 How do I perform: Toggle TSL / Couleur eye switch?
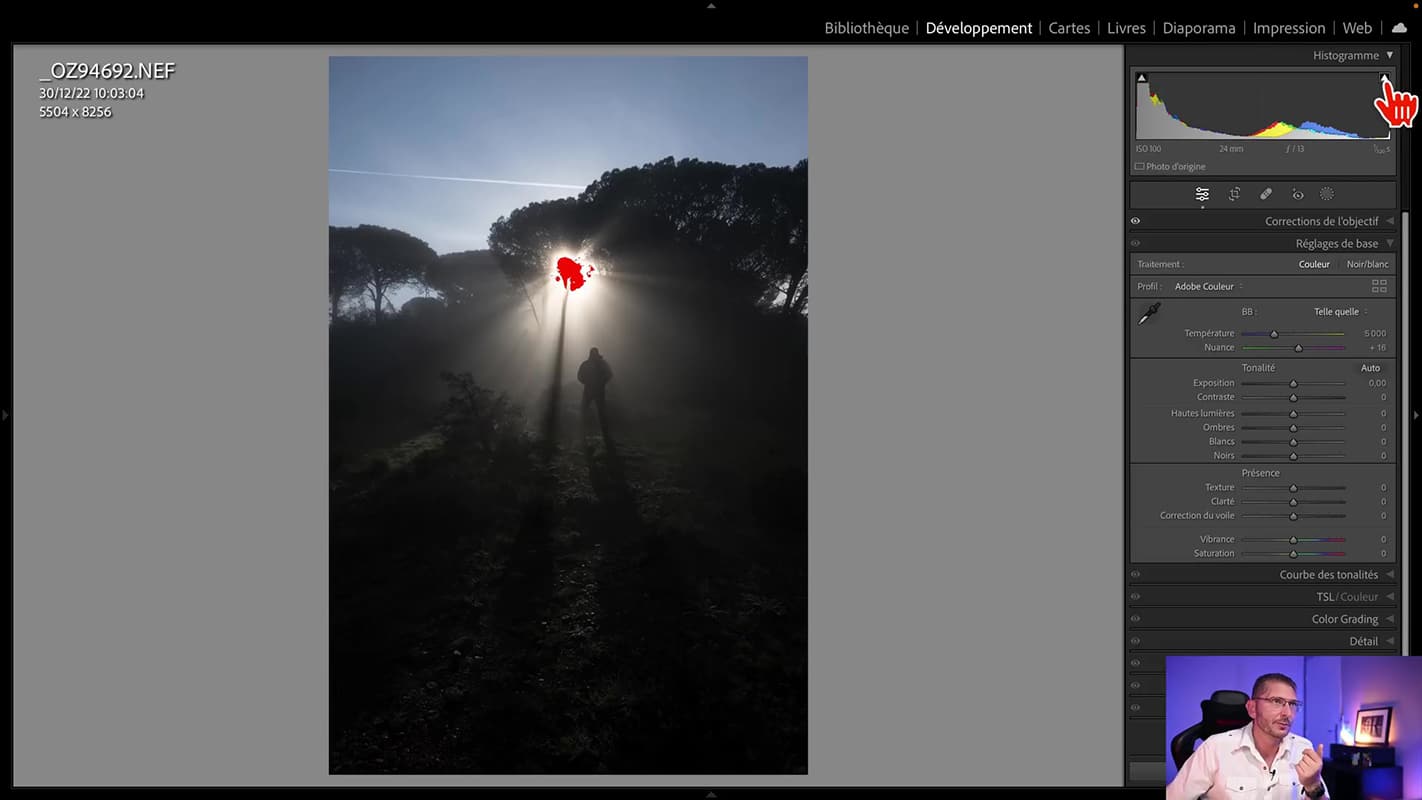tap(1135, 596)
